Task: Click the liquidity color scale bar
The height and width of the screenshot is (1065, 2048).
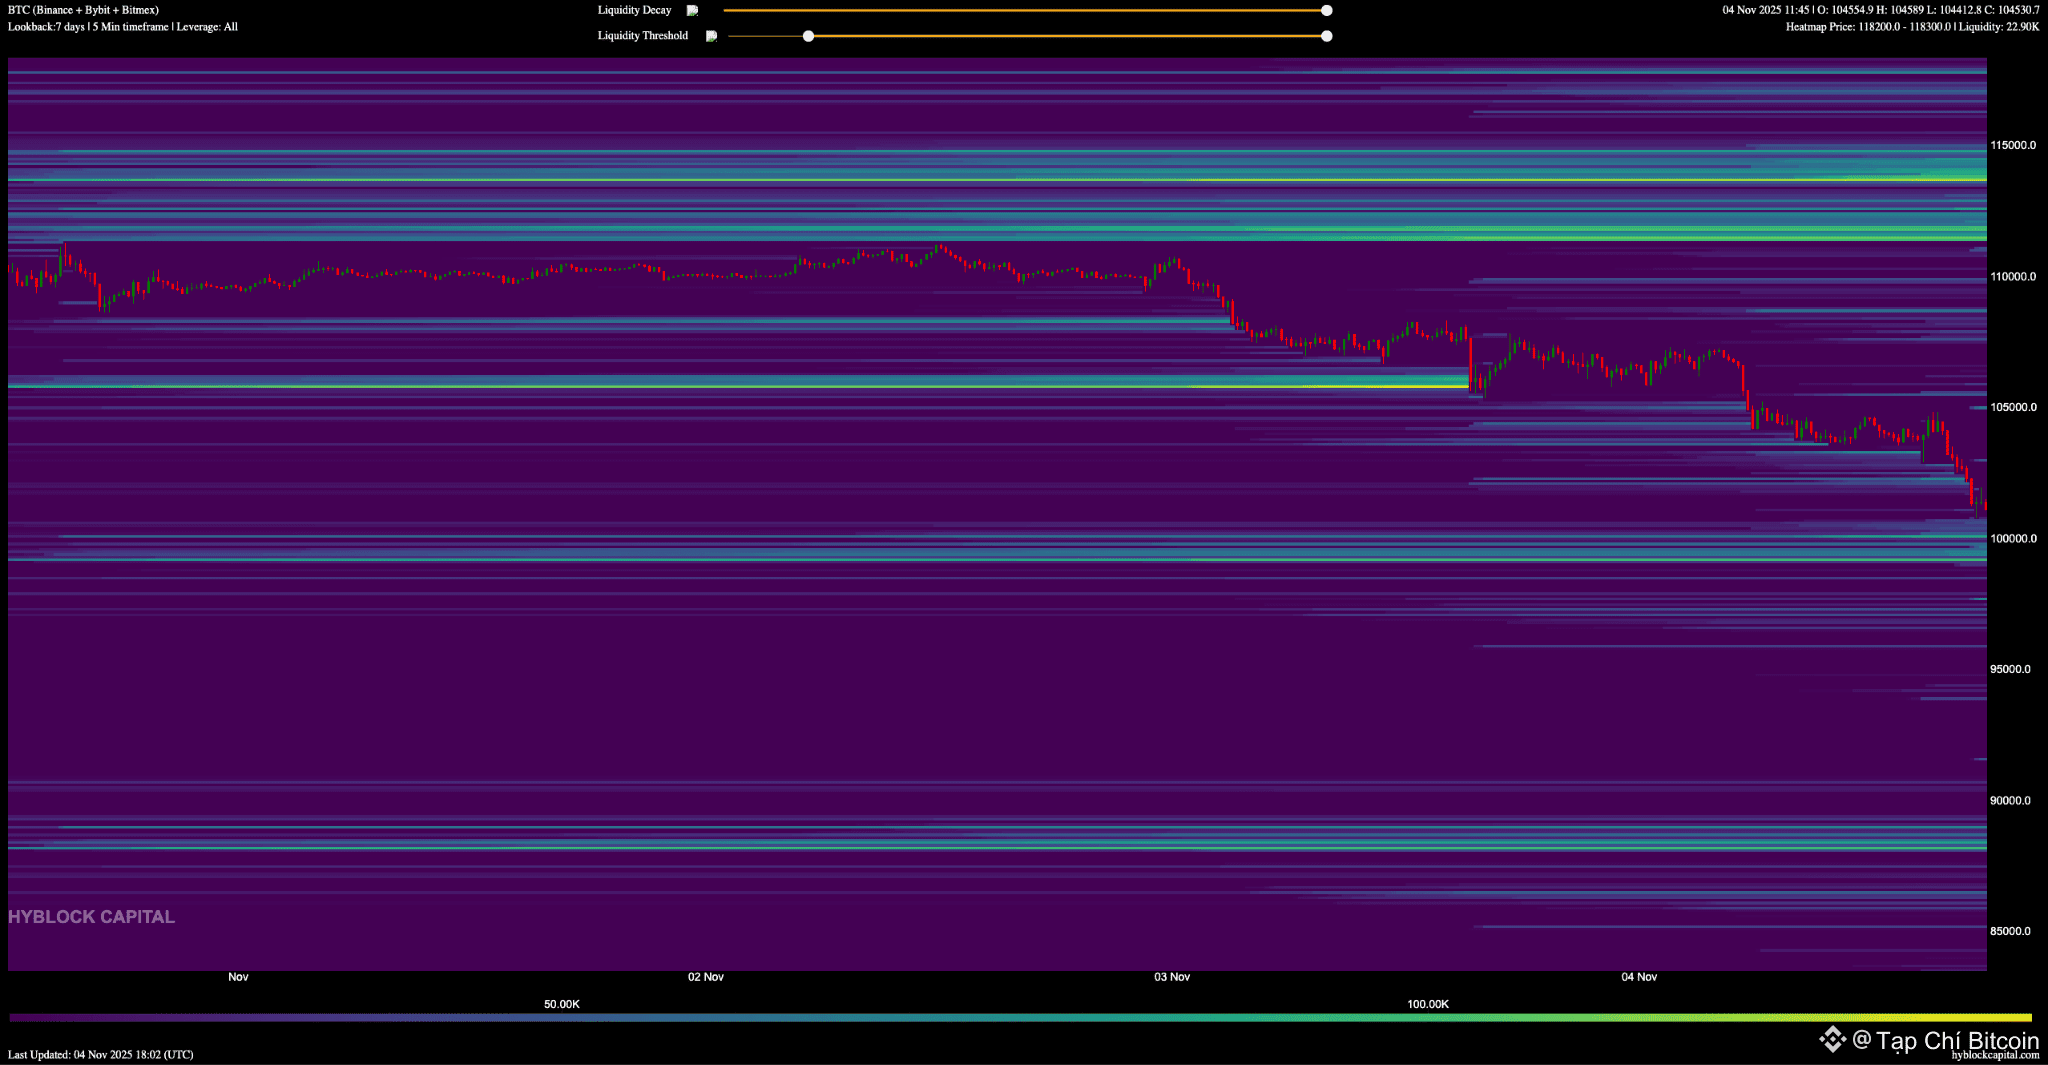Action: pyautogui.click(x=1020, y=1018)
